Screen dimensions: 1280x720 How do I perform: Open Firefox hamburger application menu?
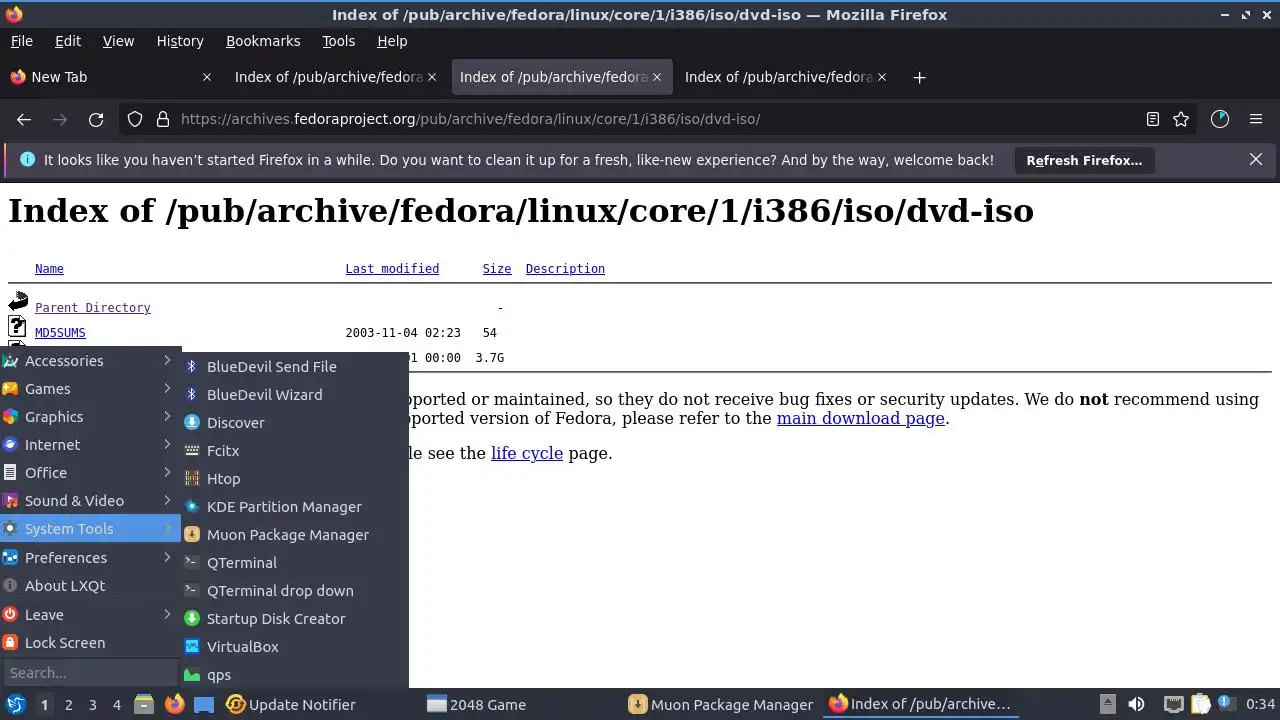coord(1256,119)
